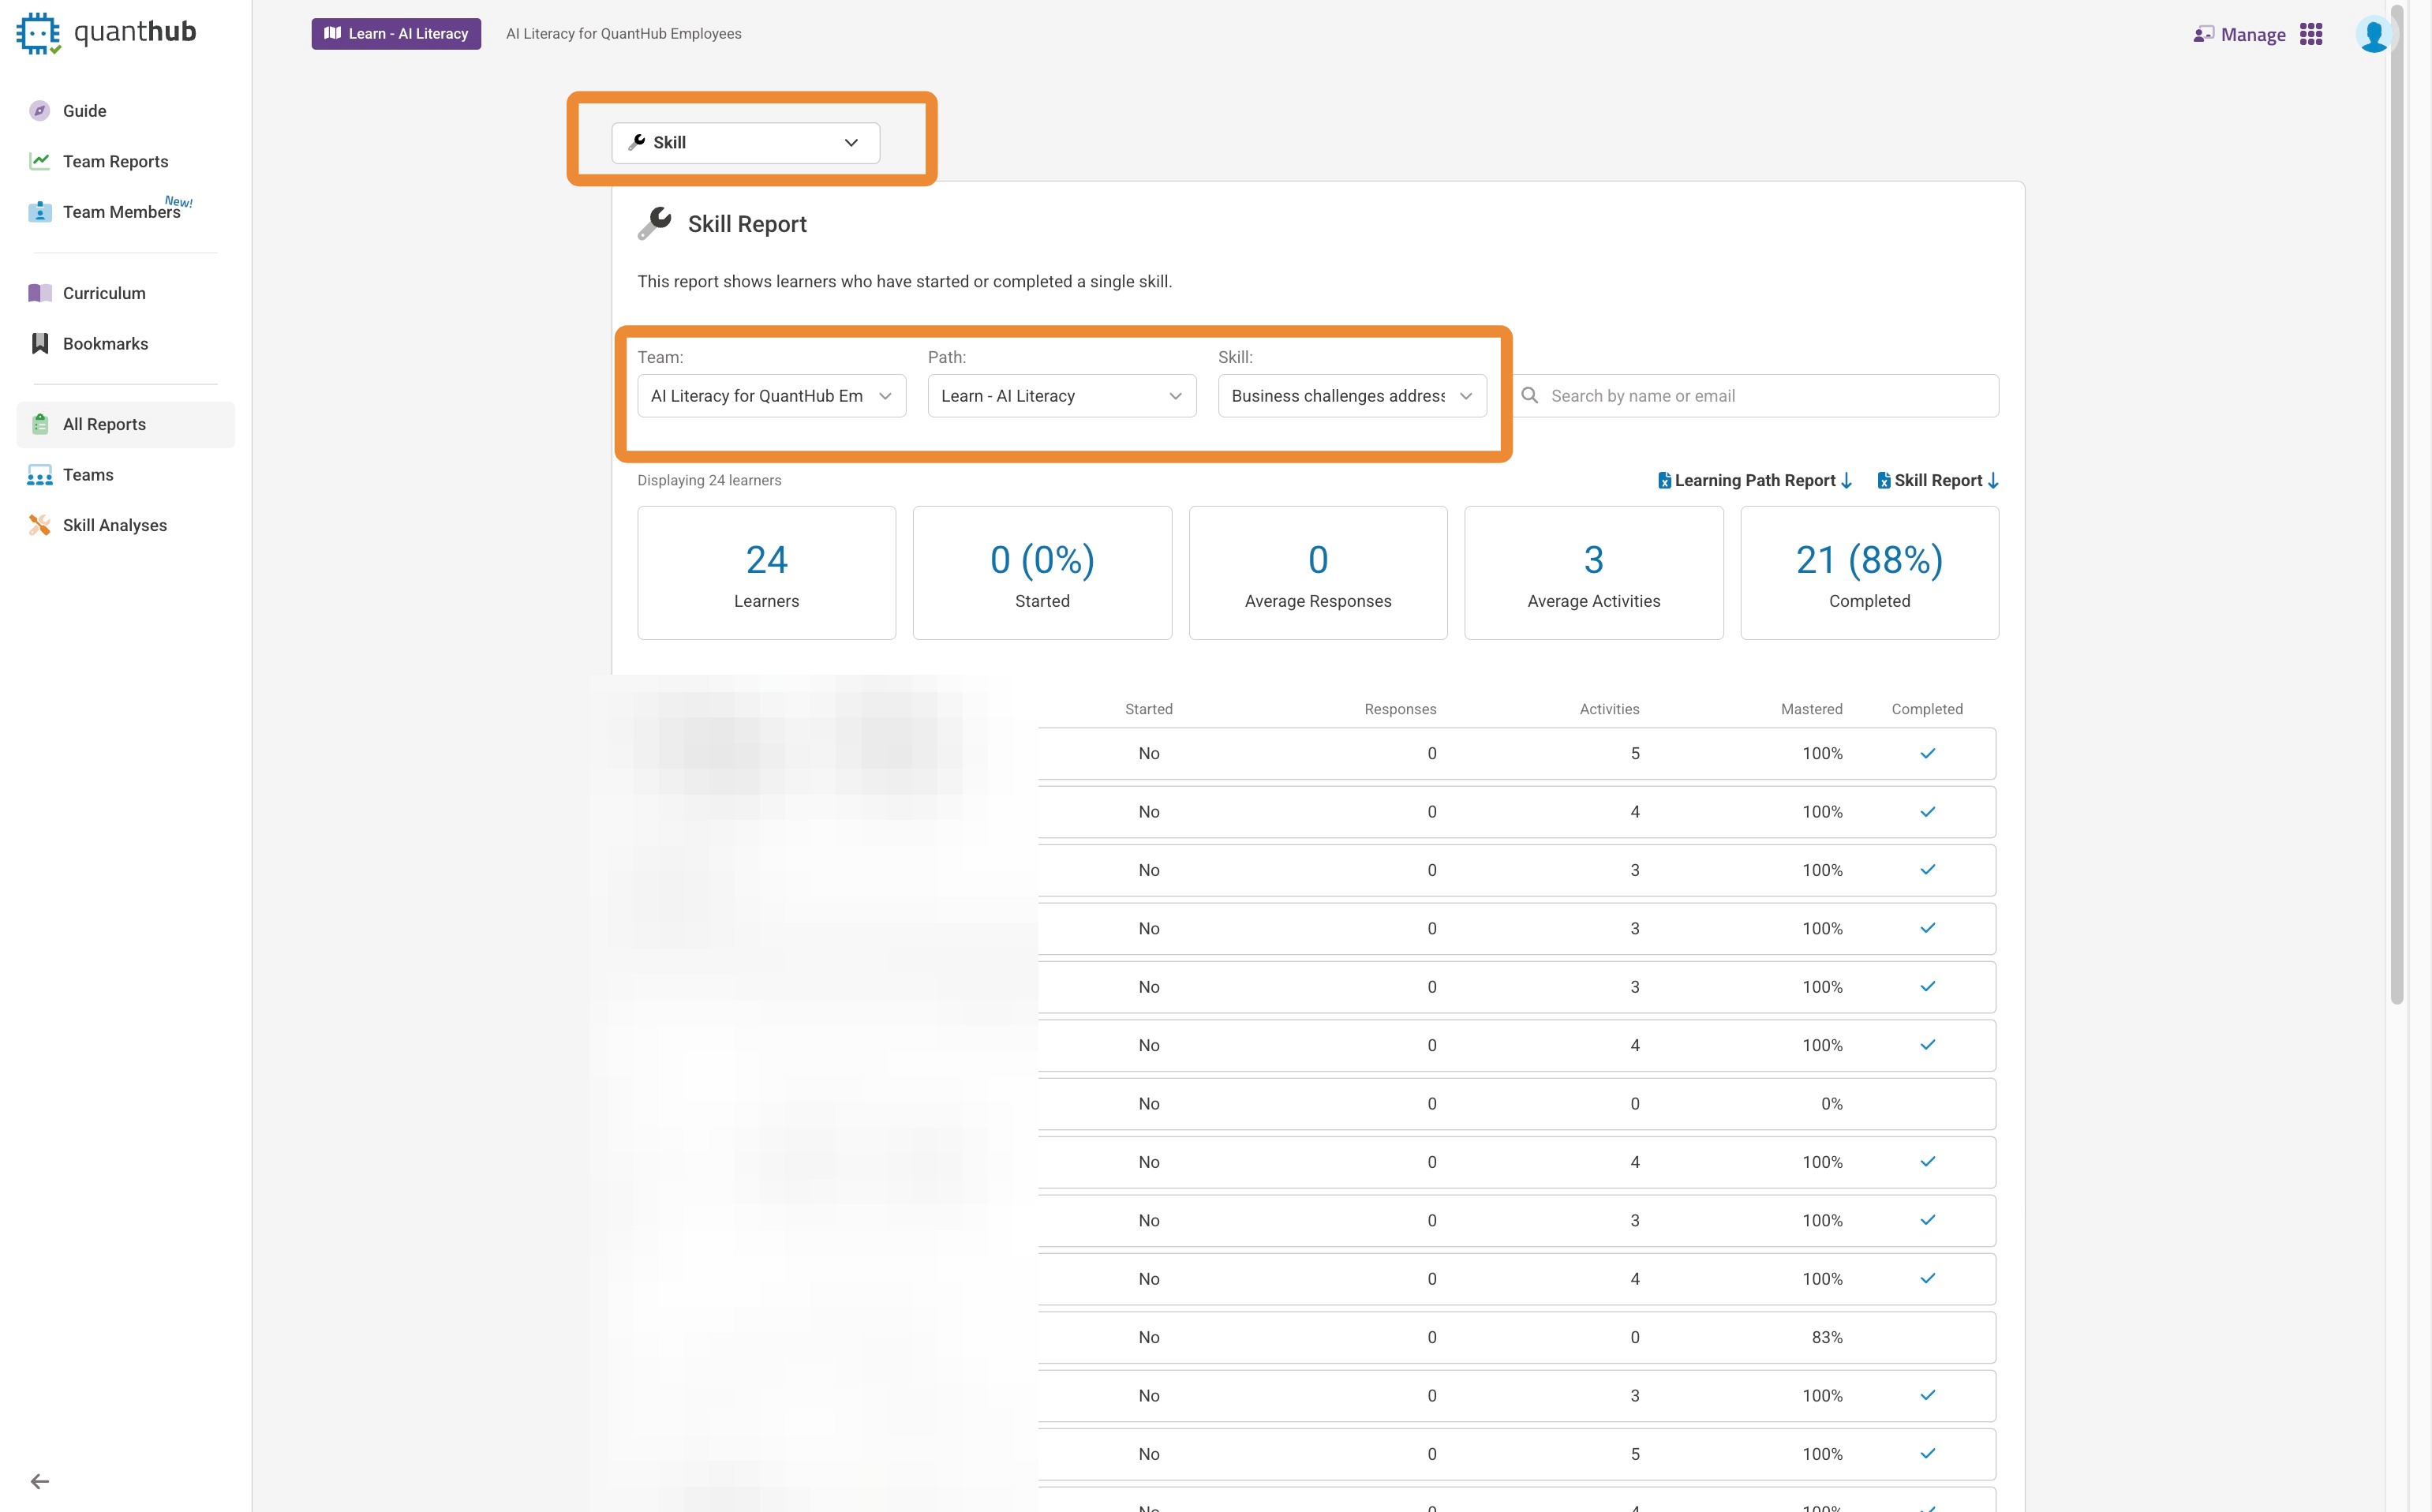Screen dimensions: 2432x1512
Task: Download the Learning Path Report
Action: [1754, 481]
